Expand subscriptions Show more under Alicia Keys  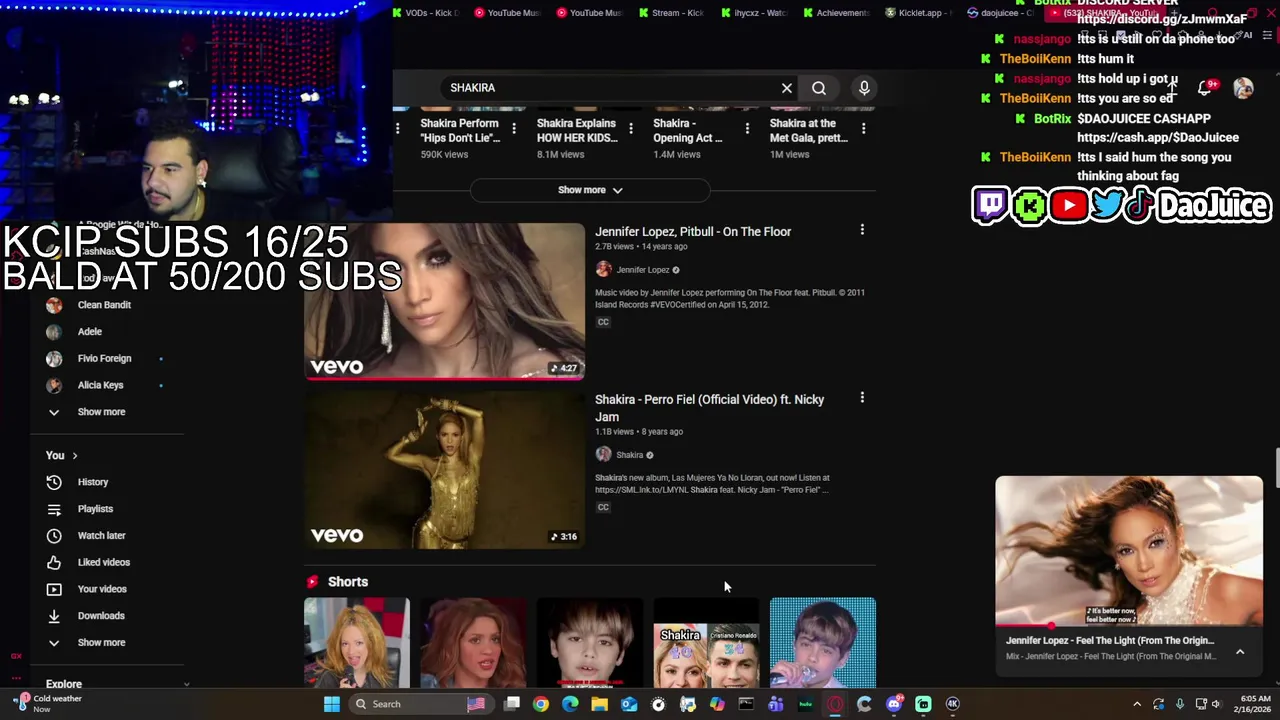click(101, 412)
